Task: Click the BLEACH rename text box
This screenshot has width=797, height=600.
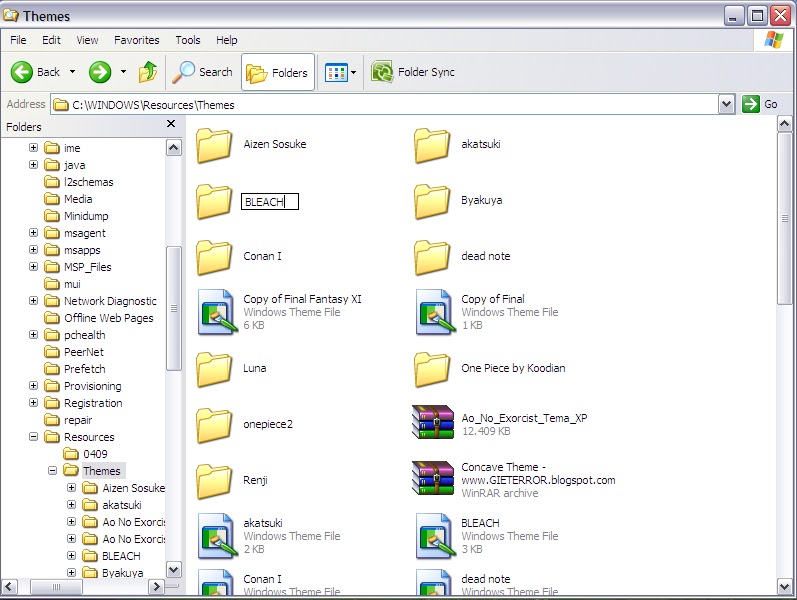Action: (x=270, y=202)
